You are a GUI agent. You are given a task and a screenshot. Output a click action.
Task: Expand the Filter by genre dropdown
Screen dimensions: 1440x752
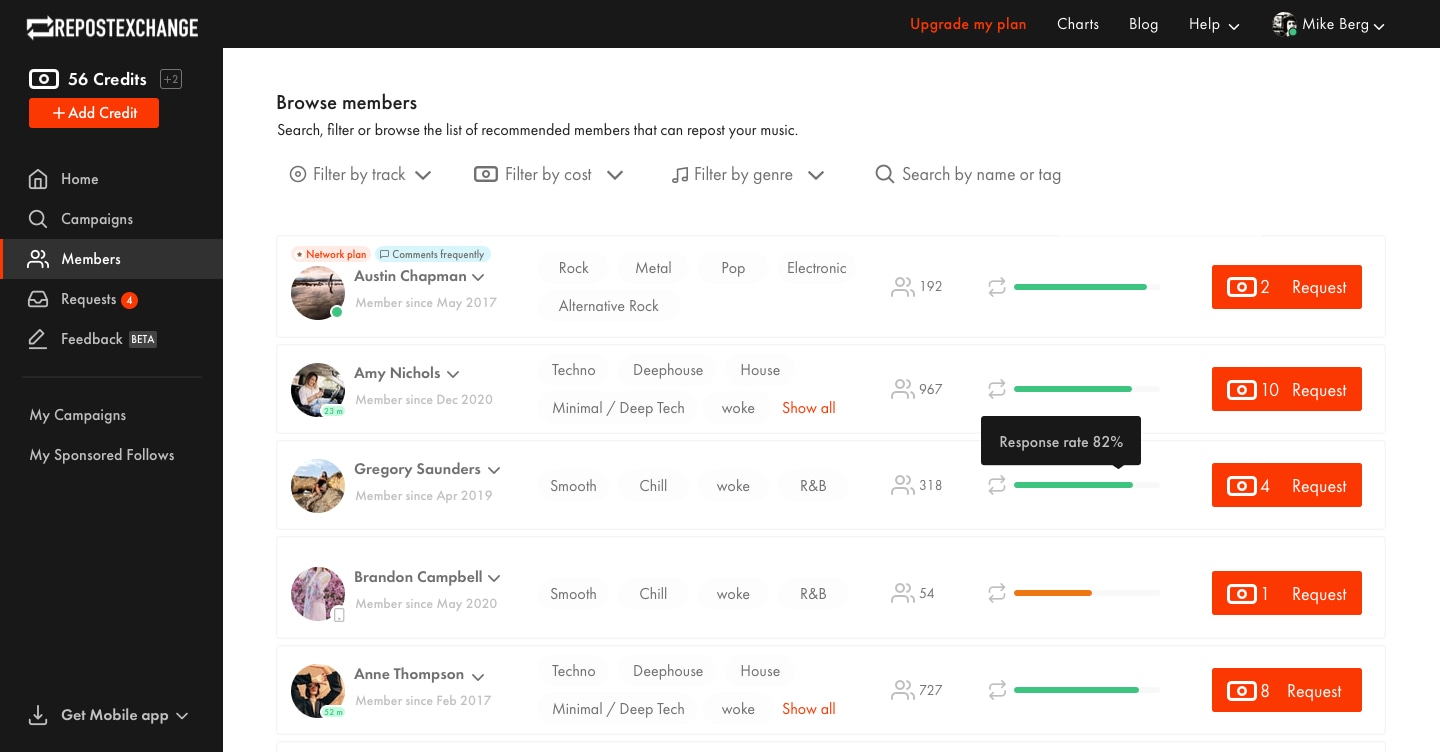point(747,175)
